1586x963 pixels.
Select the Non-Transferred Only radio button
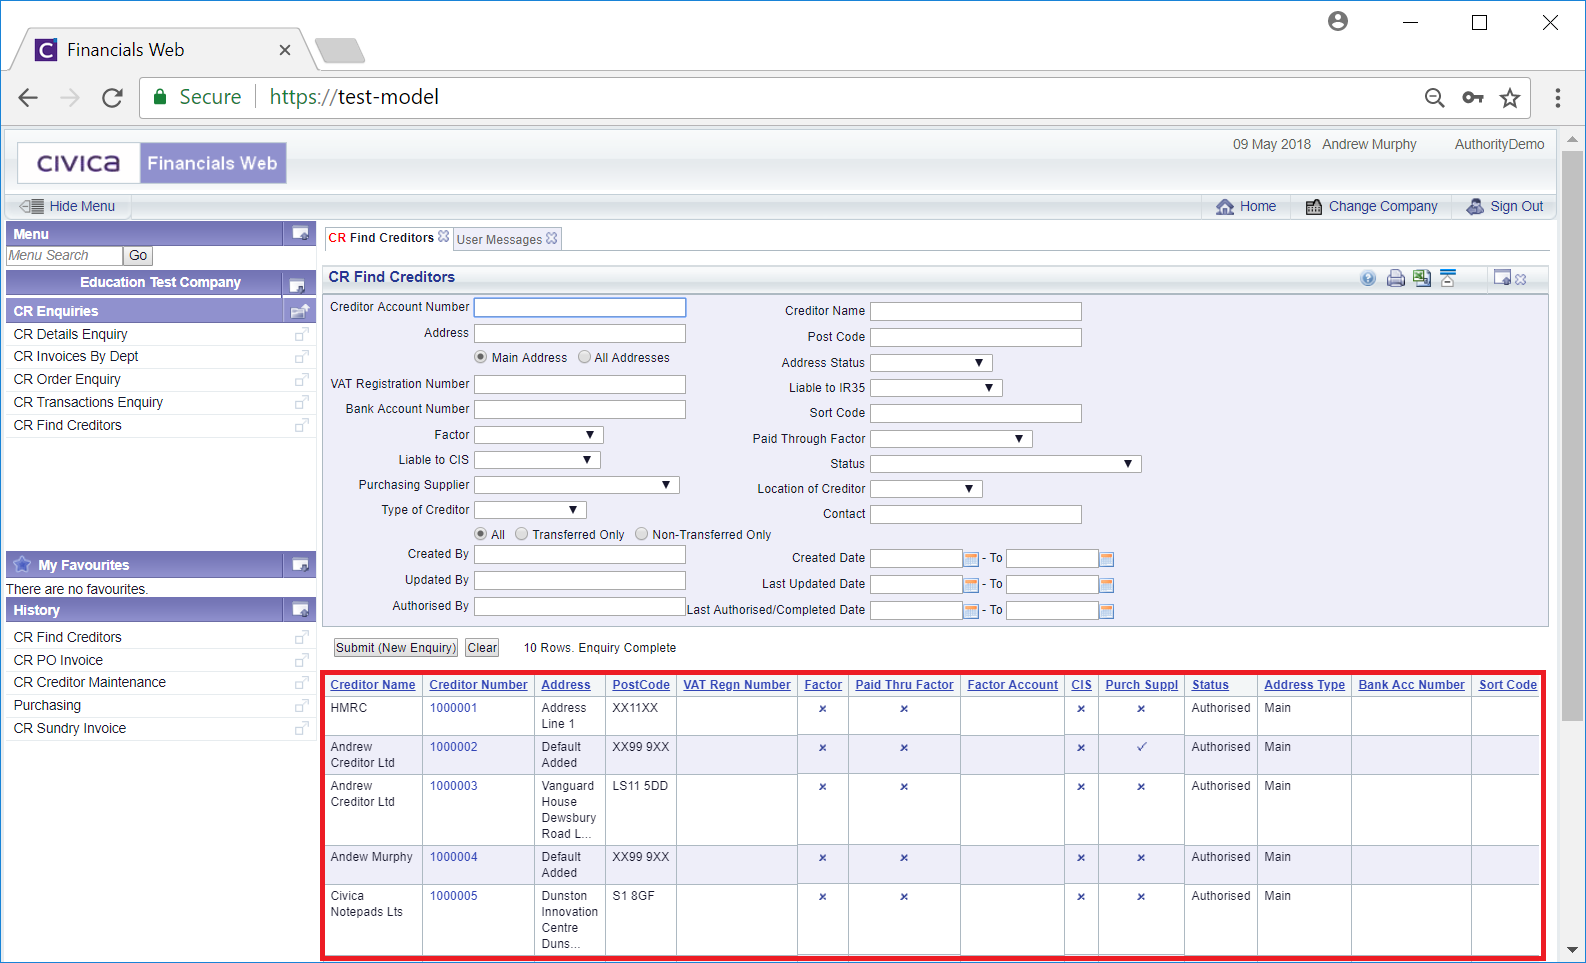(x=642, y=534)
